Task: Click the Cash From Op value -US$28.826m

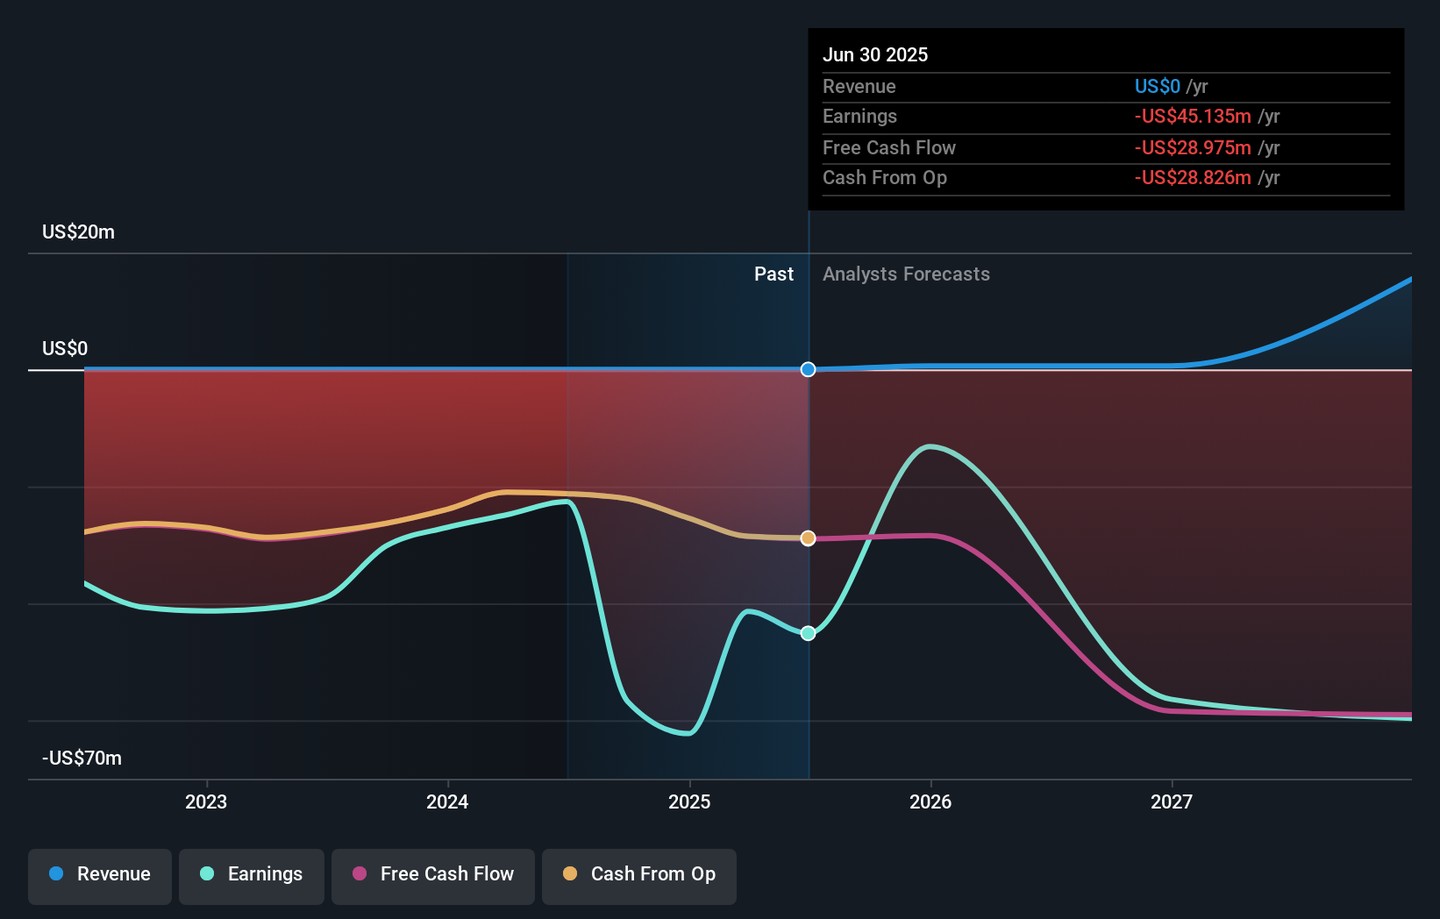Action: (x=1192, y=178)
